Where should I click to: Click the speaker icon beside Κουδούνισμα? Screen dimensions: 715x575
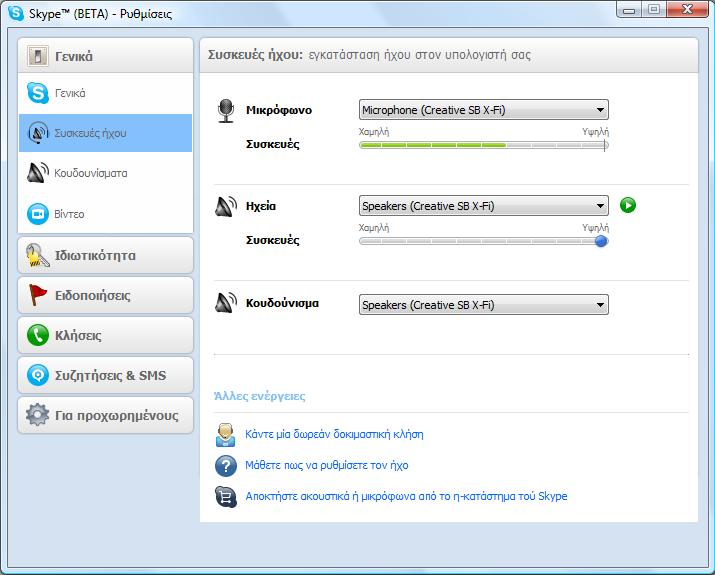(x=226, y=303)
